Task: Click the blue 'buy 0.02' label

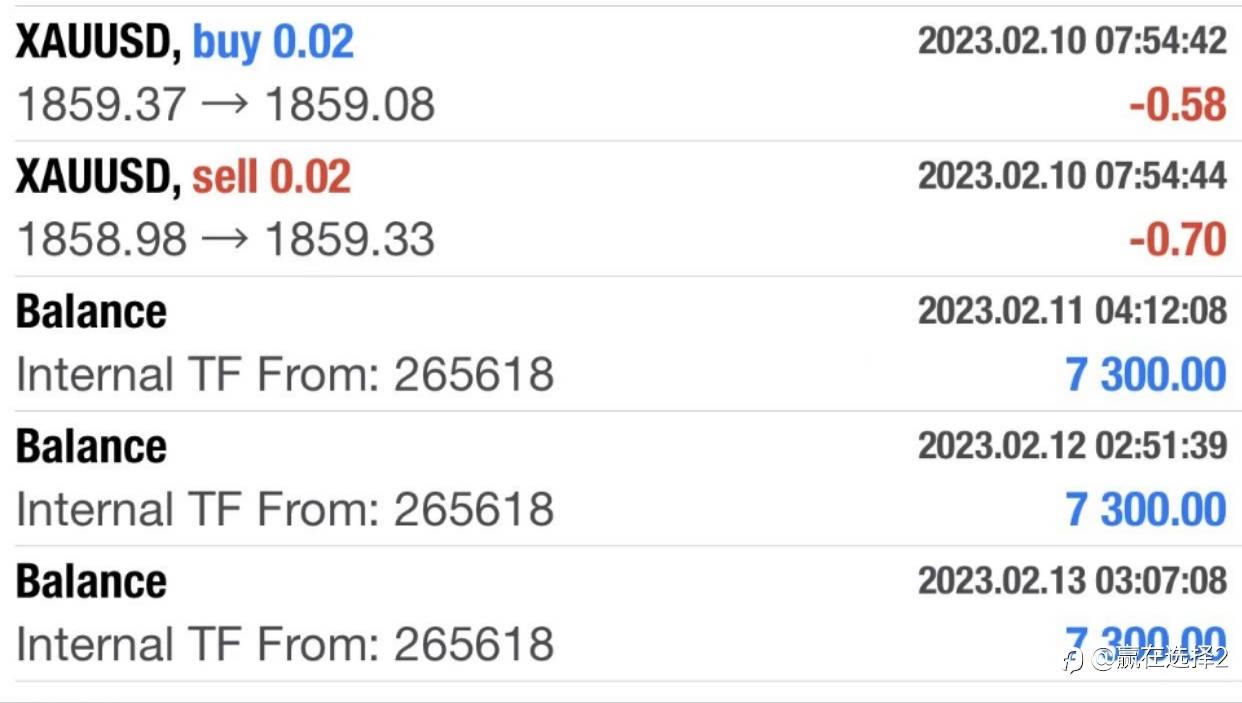Action: [273, 42]
